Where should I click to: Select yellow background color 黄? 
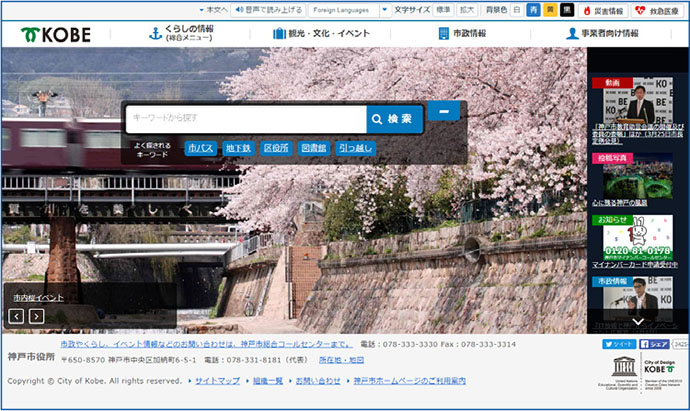click(550, 10)
